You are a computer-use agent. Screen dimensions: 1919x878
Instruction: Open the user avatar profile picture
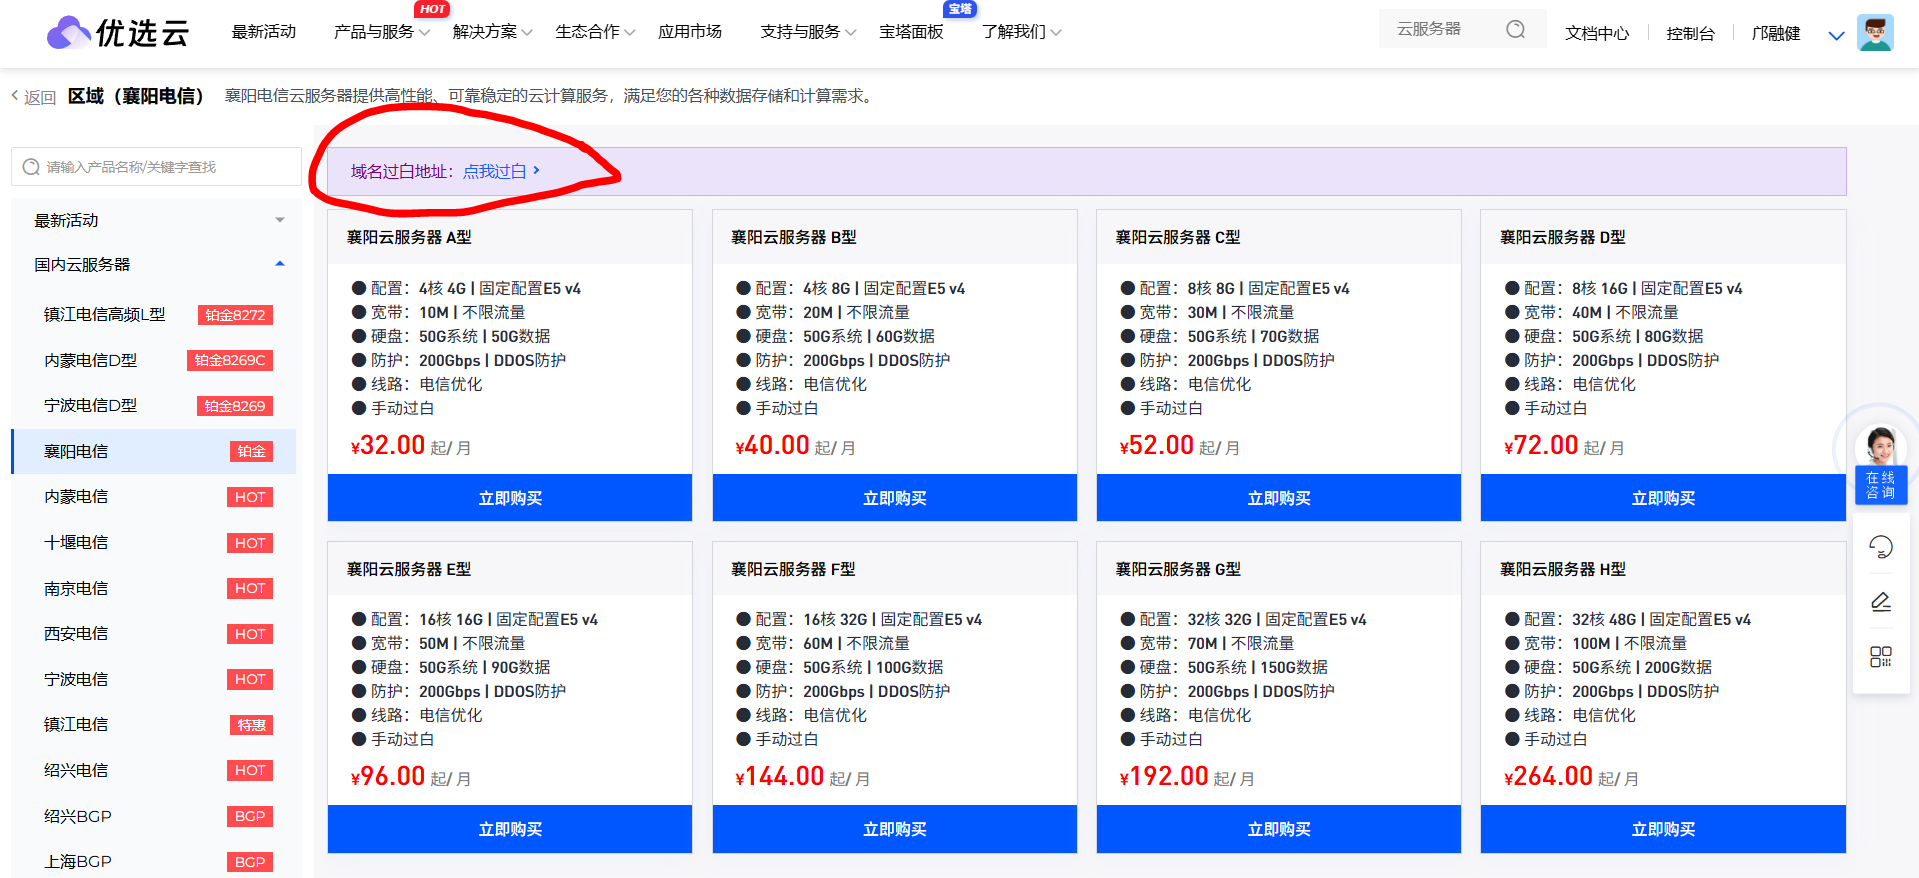pyautogui.click(x=1874, y=33)
